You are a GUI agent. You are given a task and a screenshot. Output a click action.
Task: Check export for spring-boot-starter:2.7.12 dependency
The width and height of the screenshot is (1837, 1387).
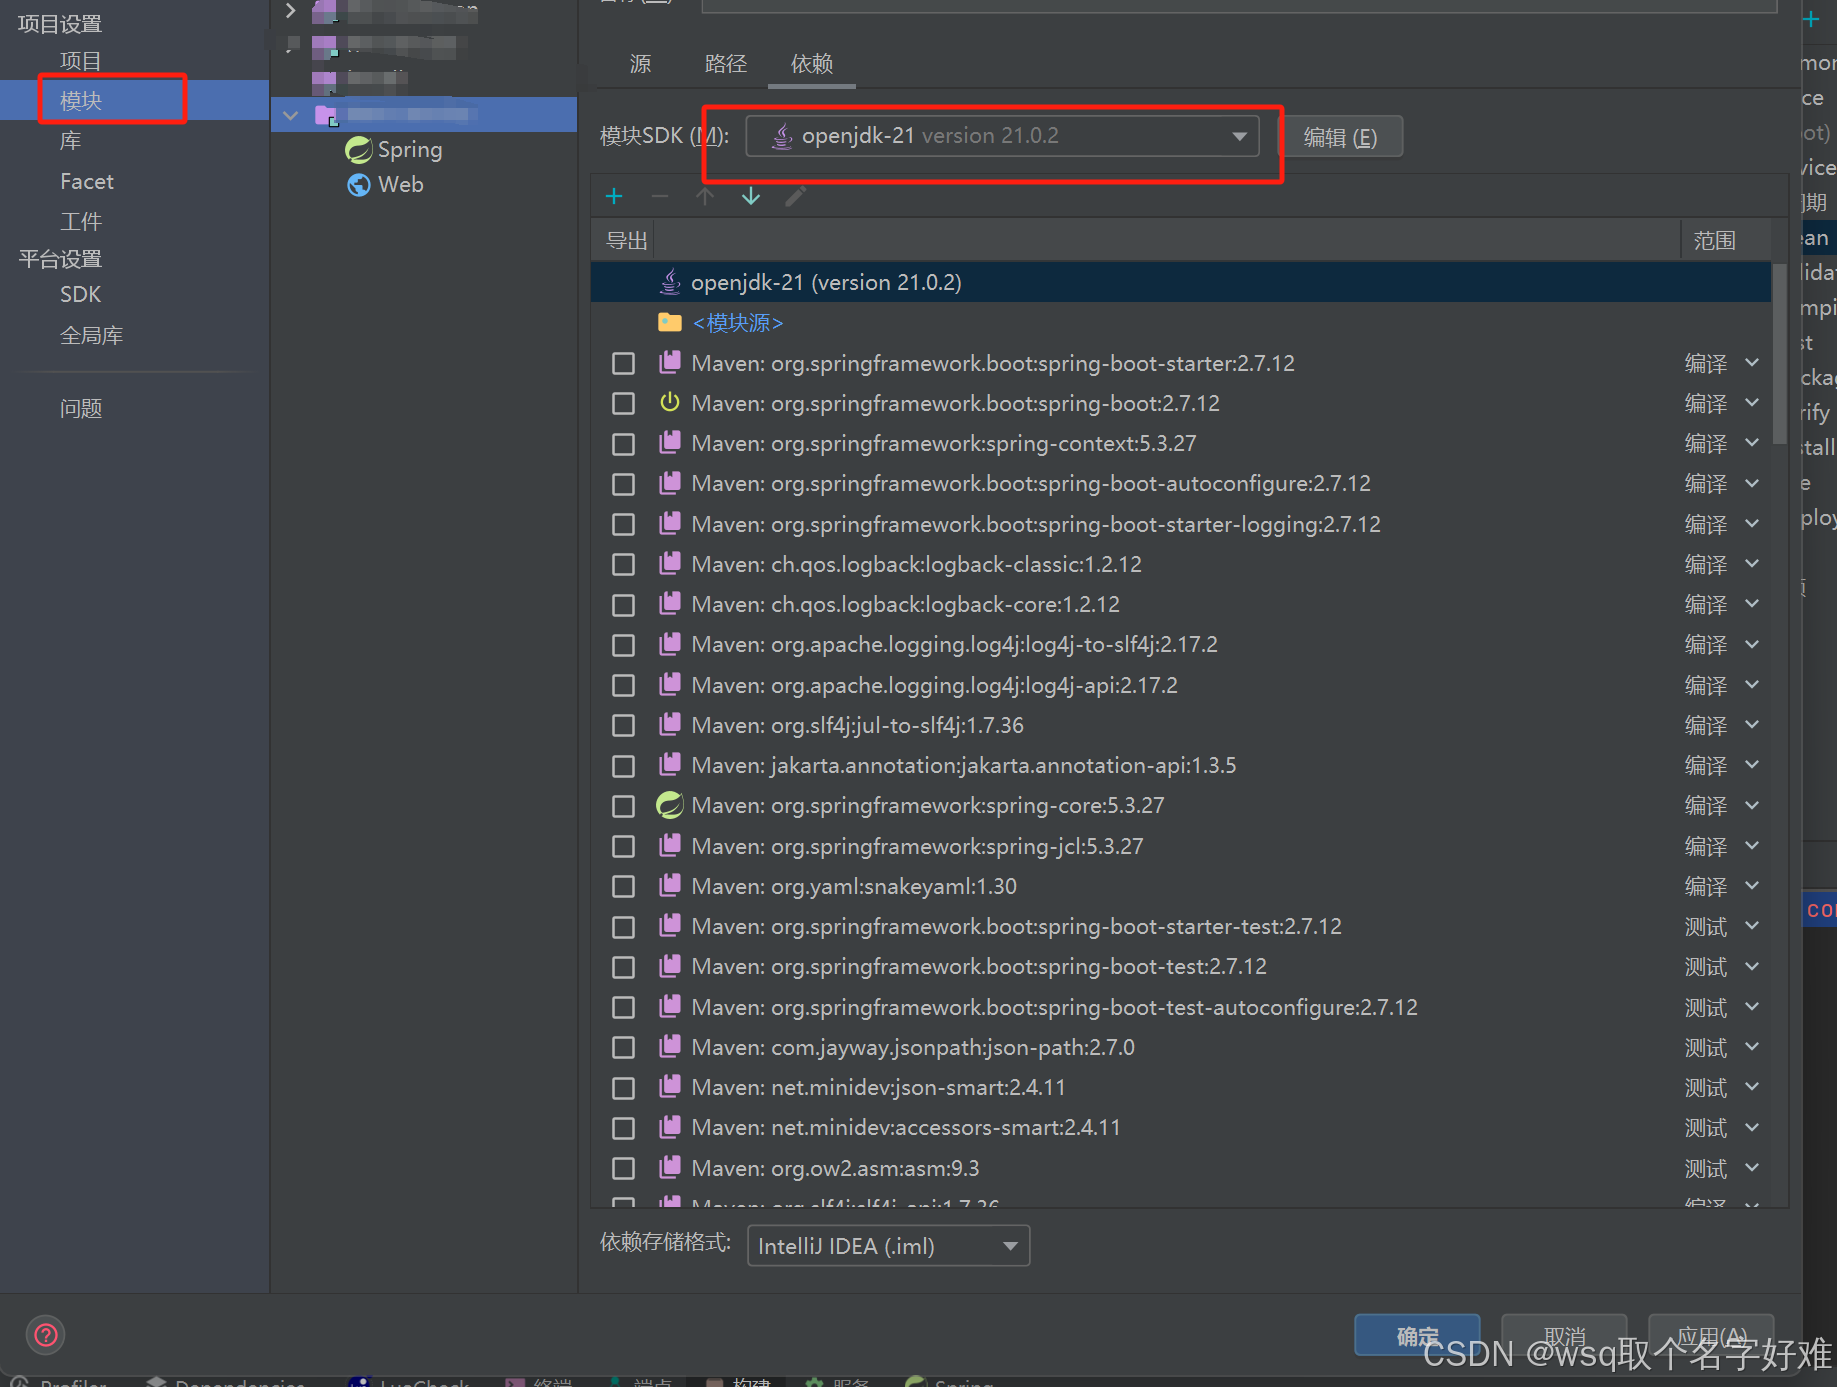pos(623,363)
